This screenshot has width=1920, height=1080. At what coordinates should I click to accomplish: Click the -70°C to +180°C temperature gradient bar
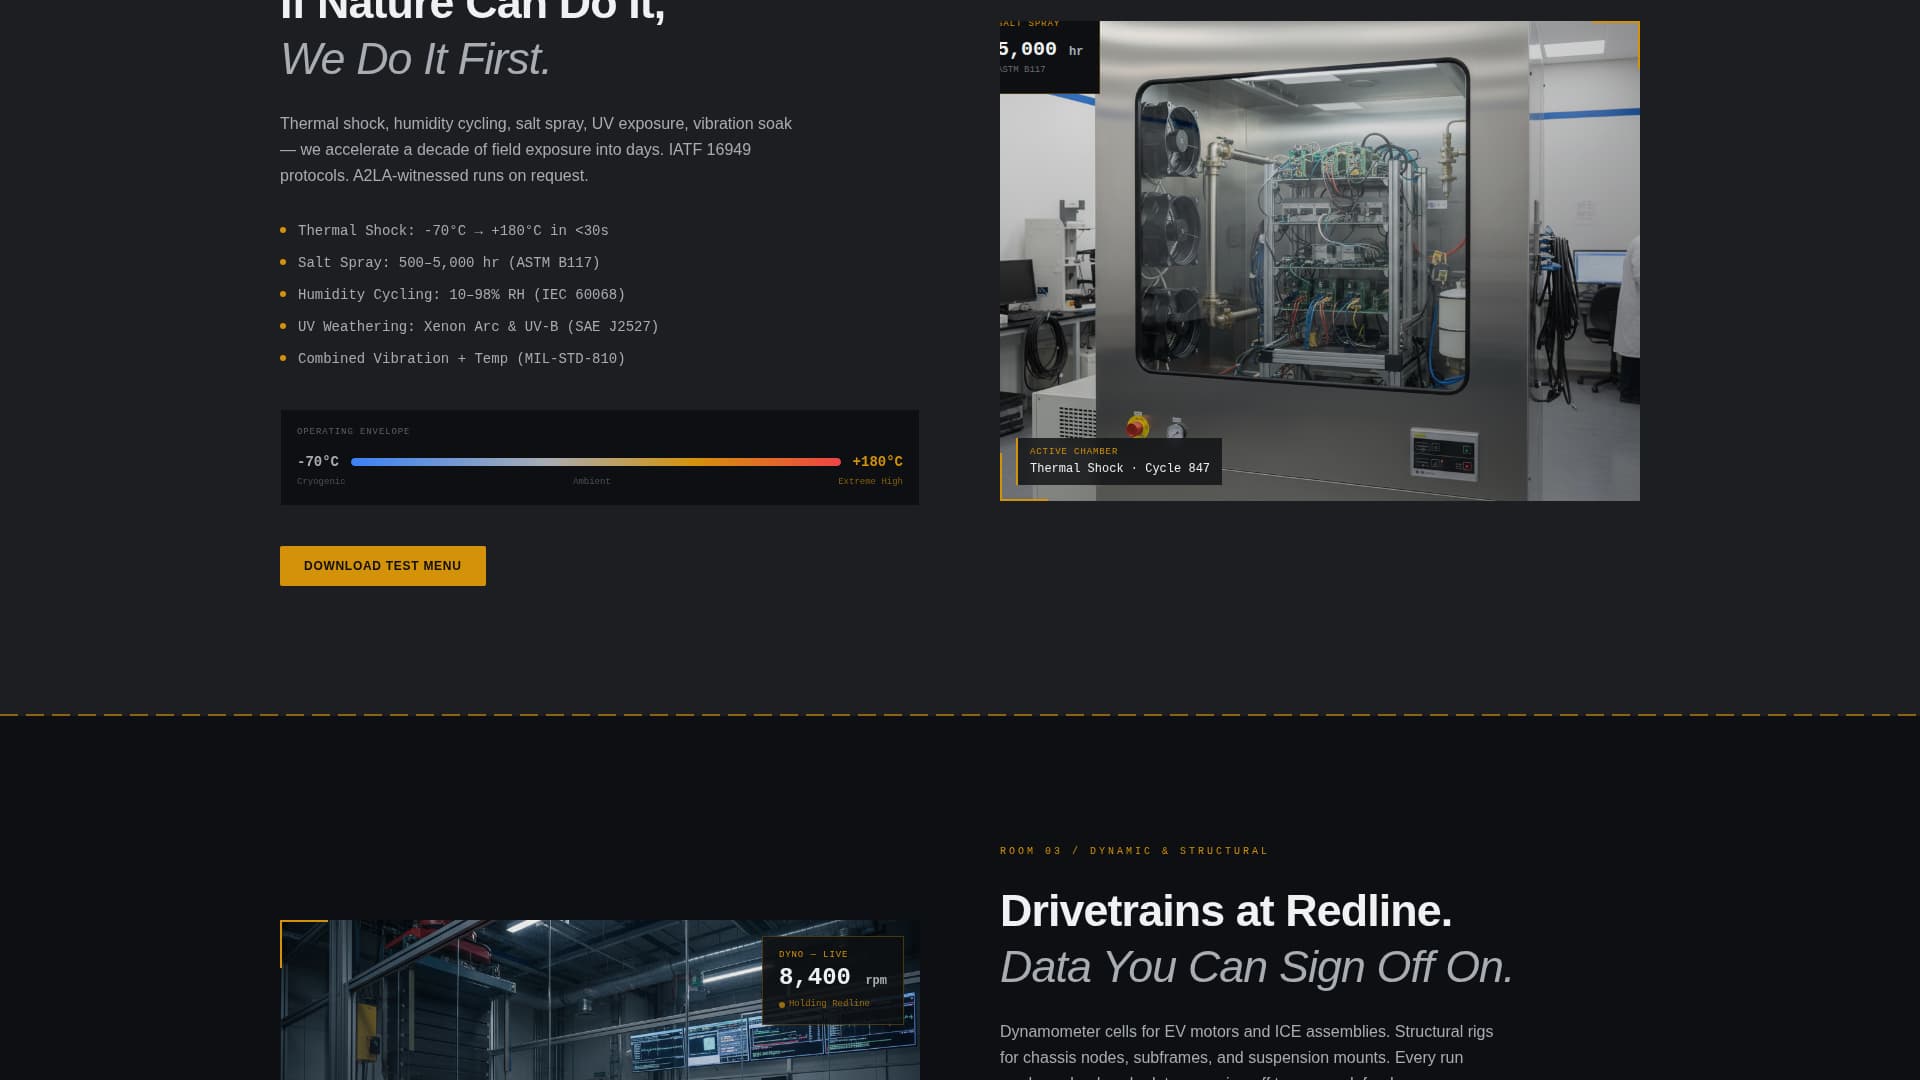click(597, 462)
